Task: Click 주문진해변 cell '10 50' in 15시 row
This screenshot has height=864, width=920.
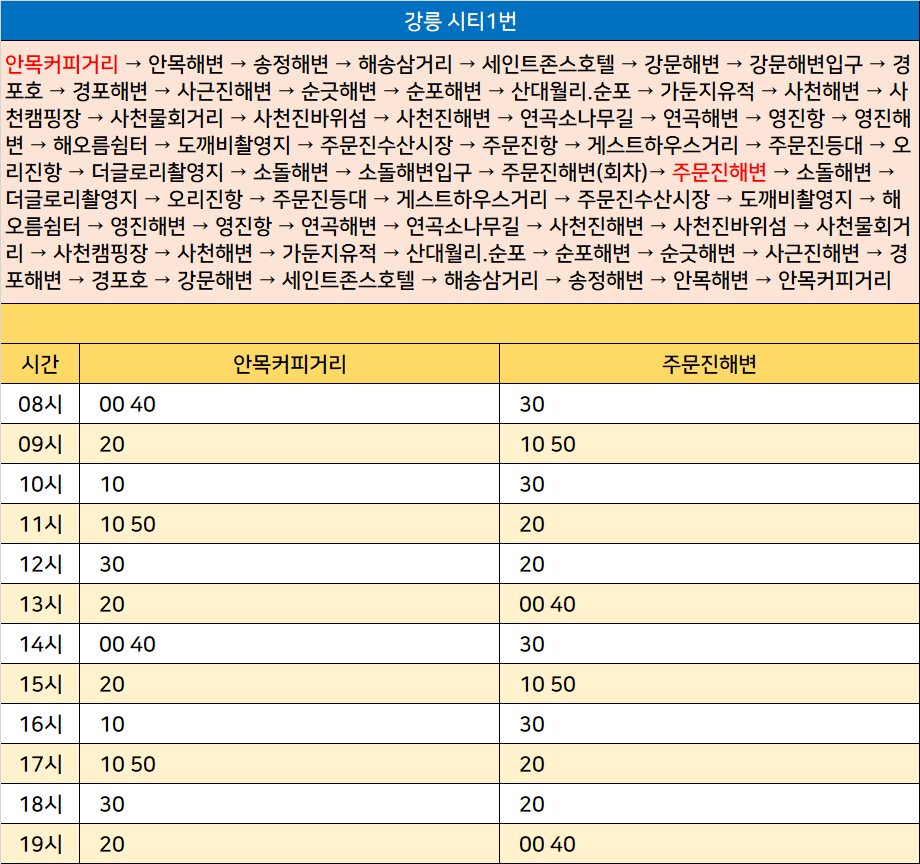Action: point(709,684)
